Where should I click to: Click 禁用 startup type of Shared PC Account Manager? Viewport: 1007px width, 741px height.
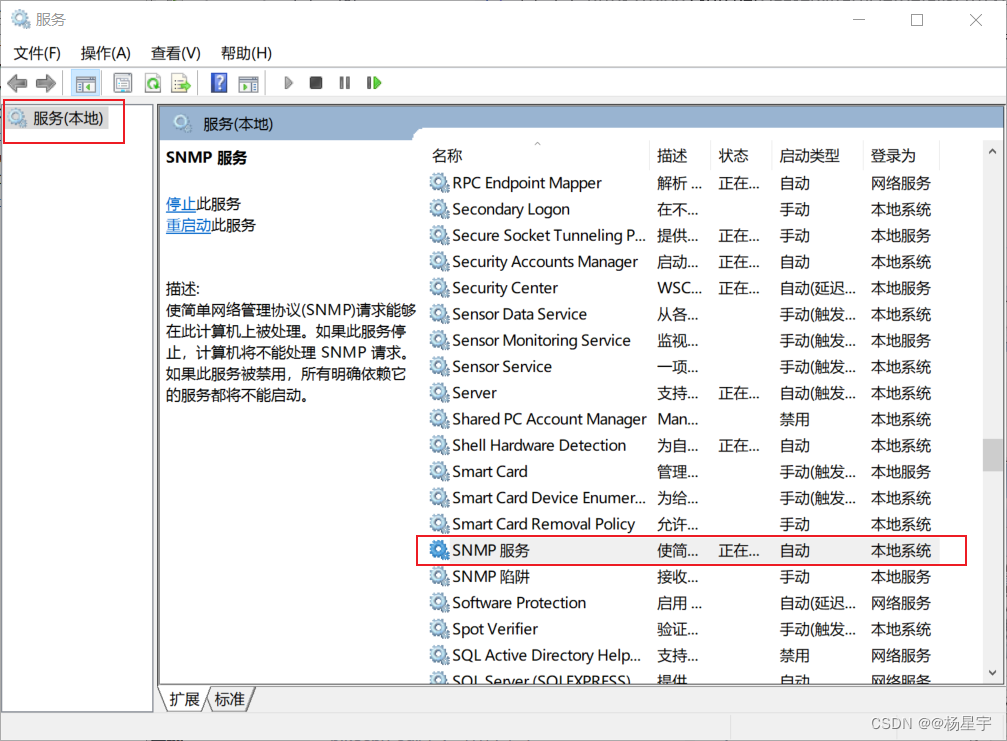pos(794,419)
